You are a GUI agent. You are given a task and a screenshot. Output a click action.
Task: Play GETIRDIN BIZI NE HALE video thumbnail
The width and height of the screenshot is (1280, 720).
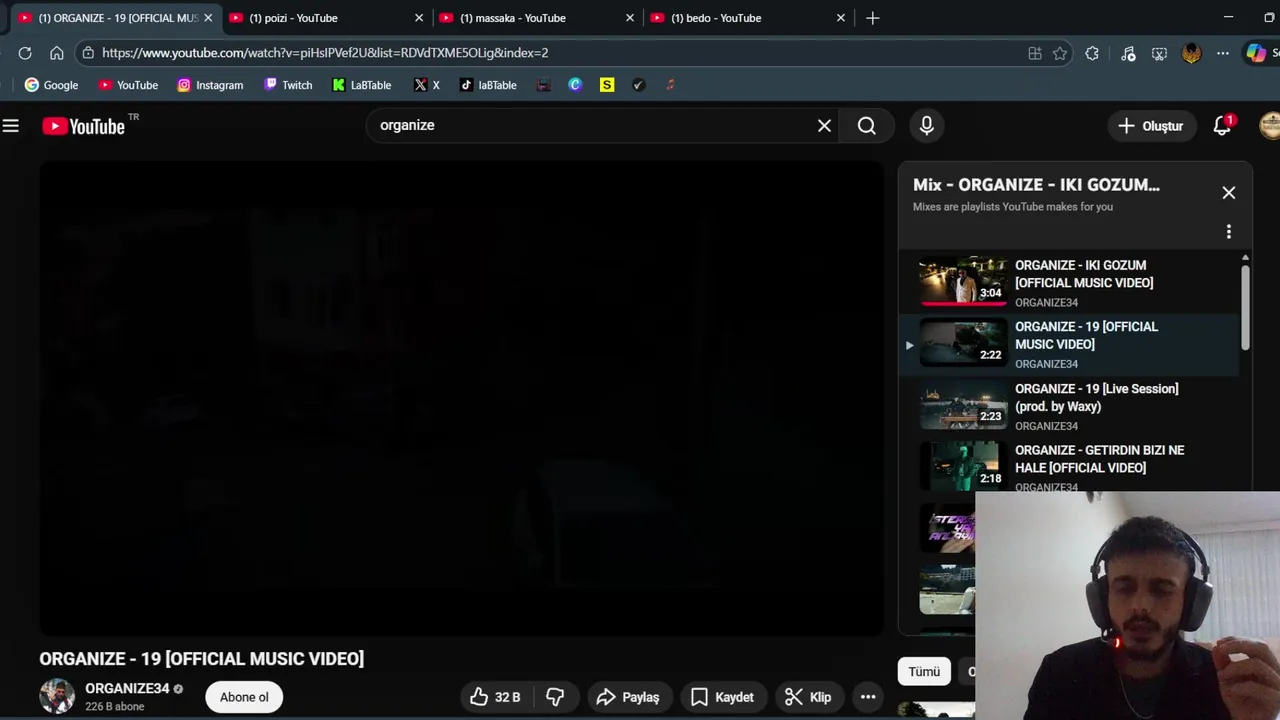point(963,465)
